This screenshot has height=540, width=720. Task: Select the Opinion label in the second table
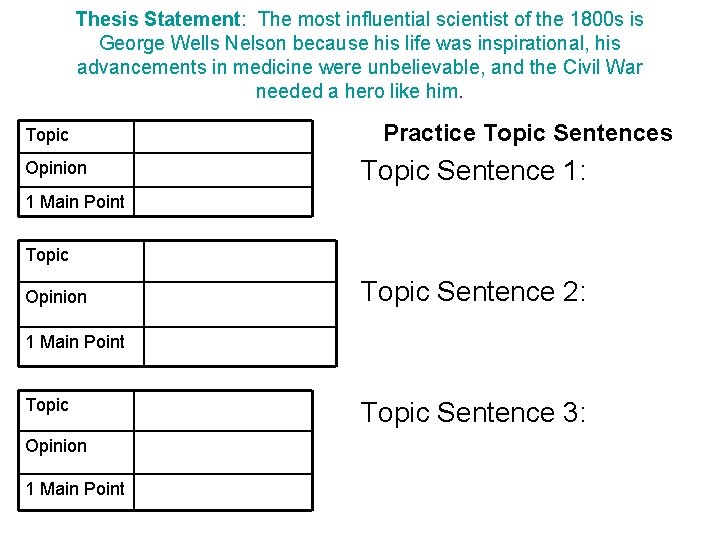point(56,297)
